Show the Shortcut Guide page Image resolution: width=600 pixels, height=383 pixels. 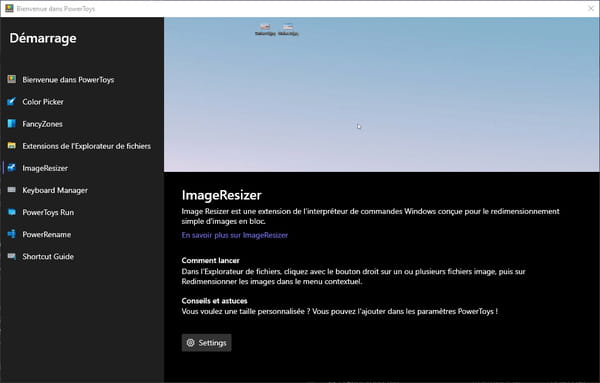point(82,256)
